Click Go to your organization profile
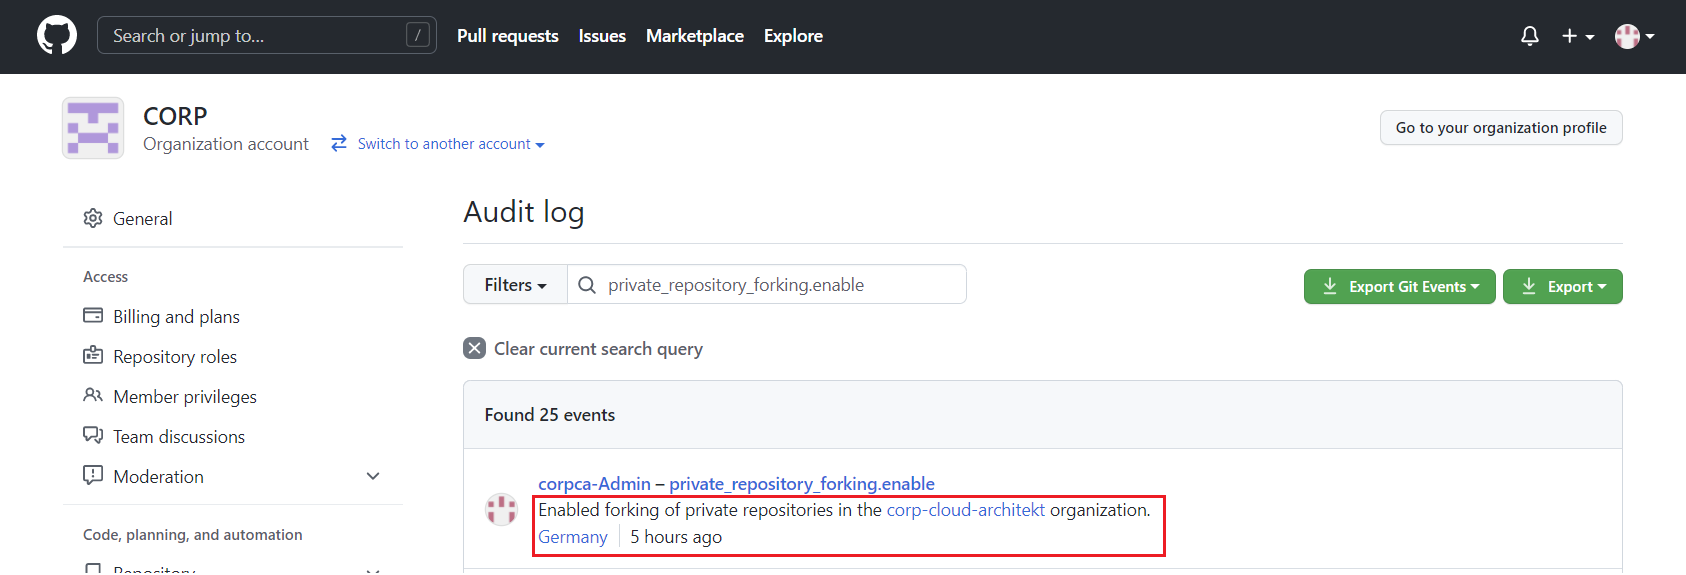 1501,128
